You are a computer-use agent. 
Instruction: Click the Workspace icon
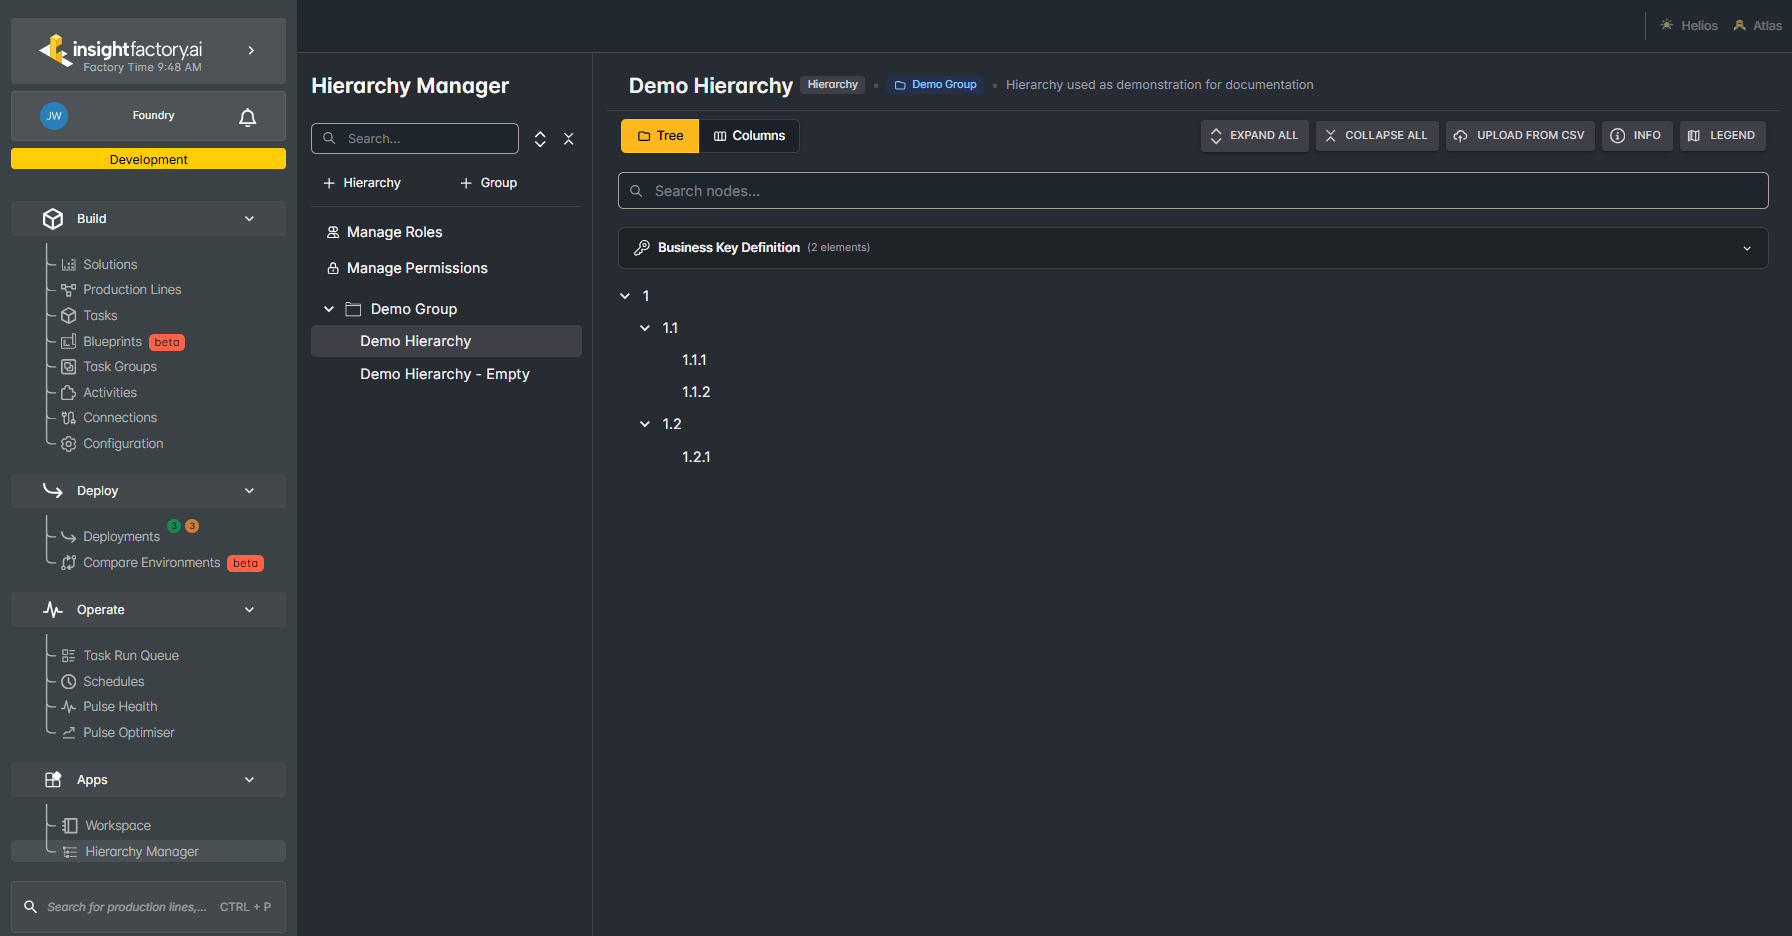pyautogui.click(x=70, y=826)
